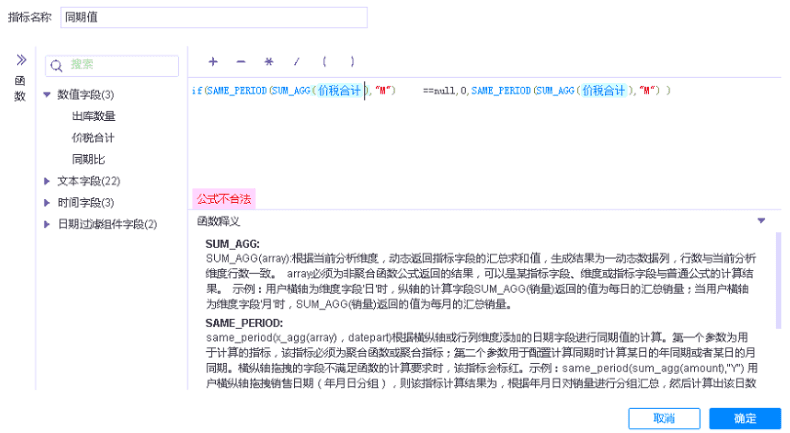Insert the divide slash operator
The image size is (790, 433).
[x=297, y=61]
